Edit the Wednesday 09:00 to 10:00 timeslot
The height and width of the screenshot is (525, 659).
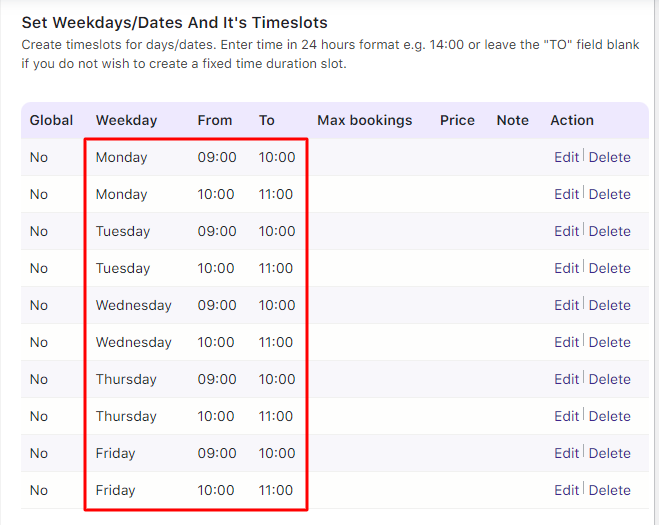click(x=566, y=305)
